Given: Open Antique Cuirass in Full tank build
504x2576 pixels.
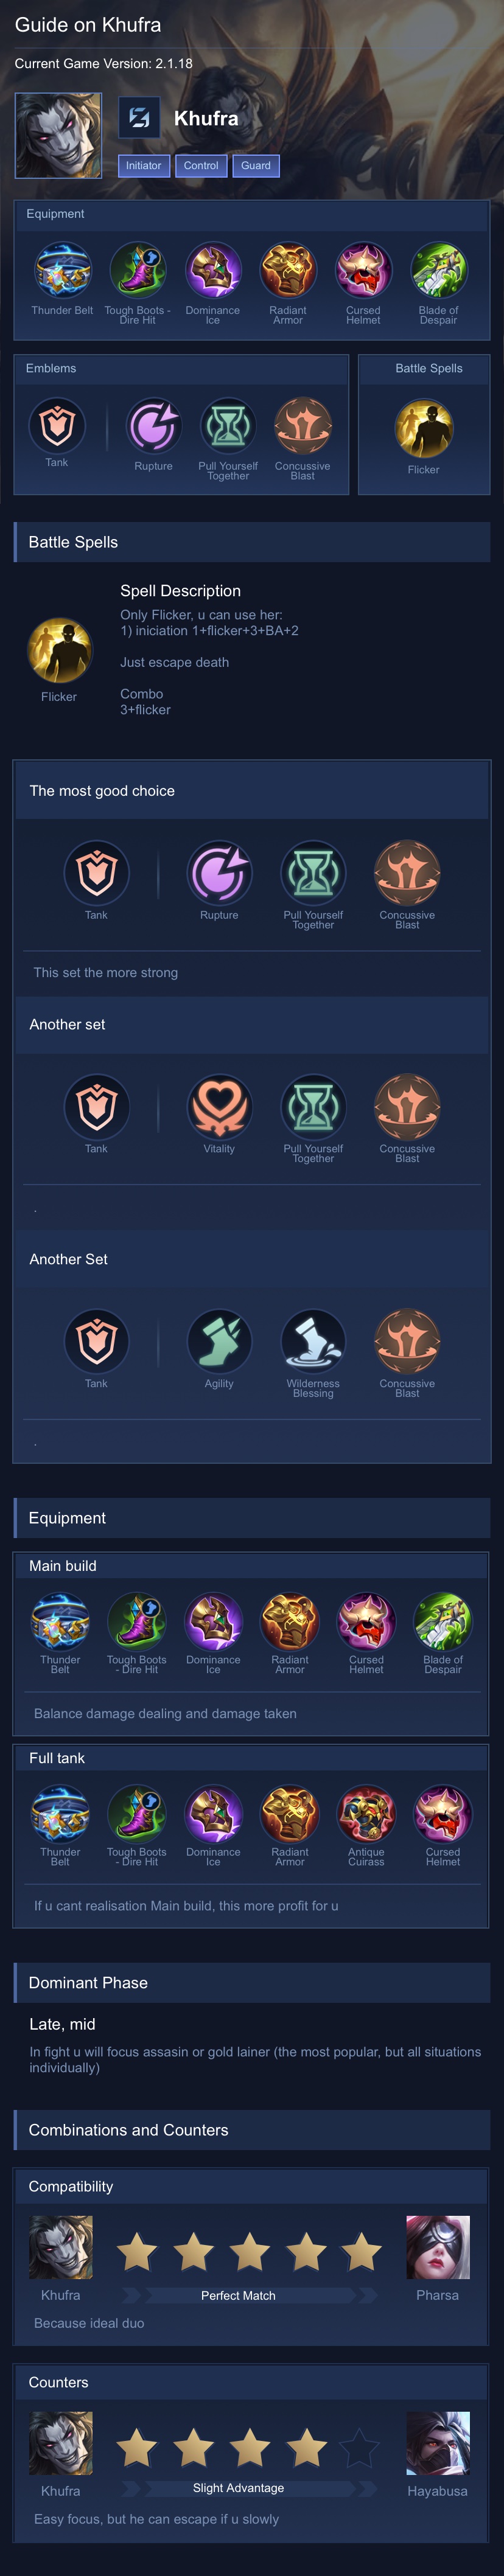Looking at the screenshot, I should pos(366,1814).
